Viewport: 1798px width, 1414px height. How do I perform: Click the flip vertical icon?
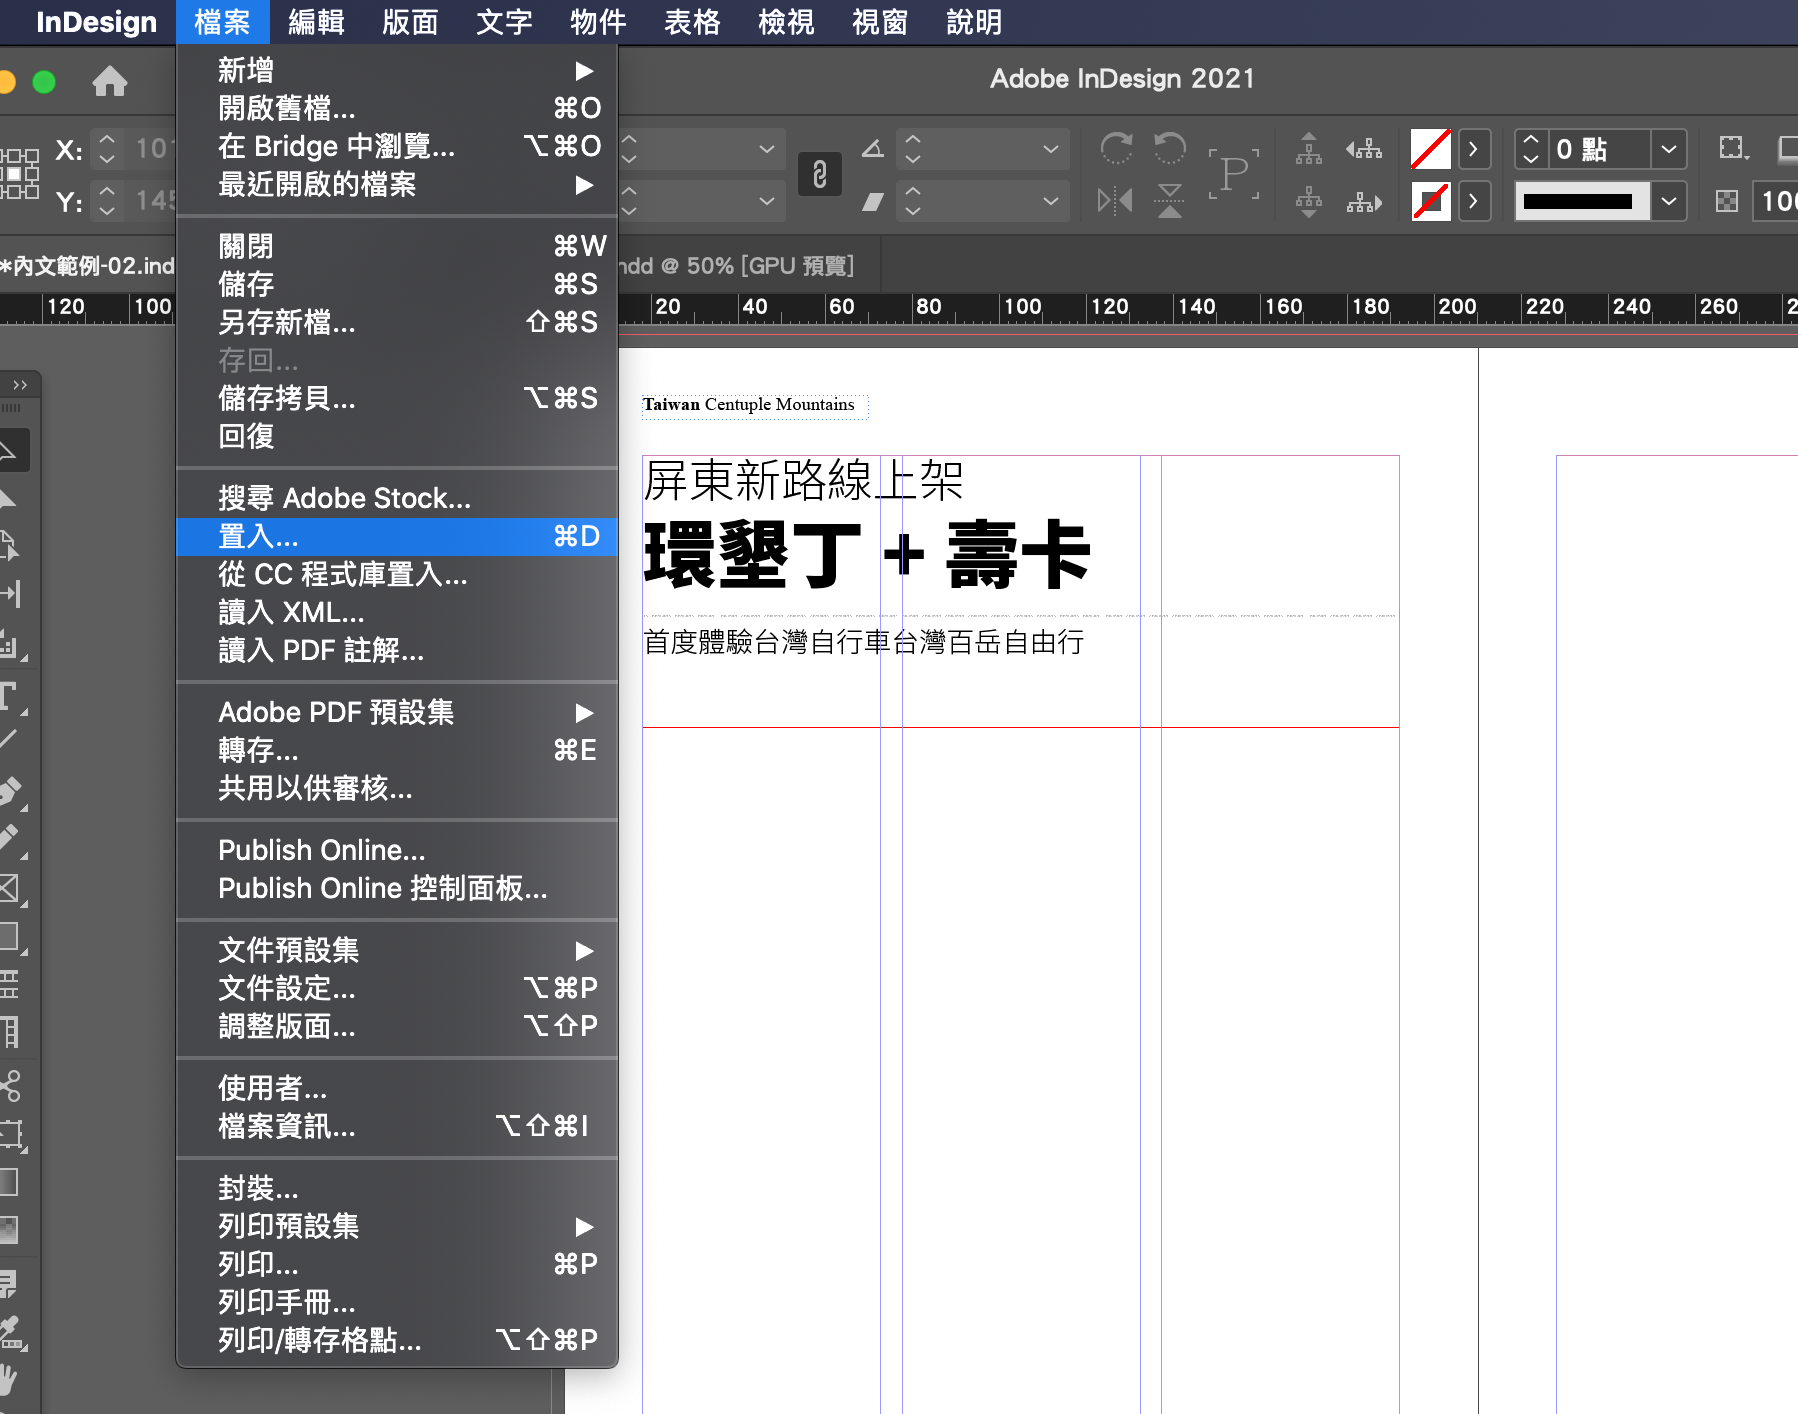tap(1169, 201)
